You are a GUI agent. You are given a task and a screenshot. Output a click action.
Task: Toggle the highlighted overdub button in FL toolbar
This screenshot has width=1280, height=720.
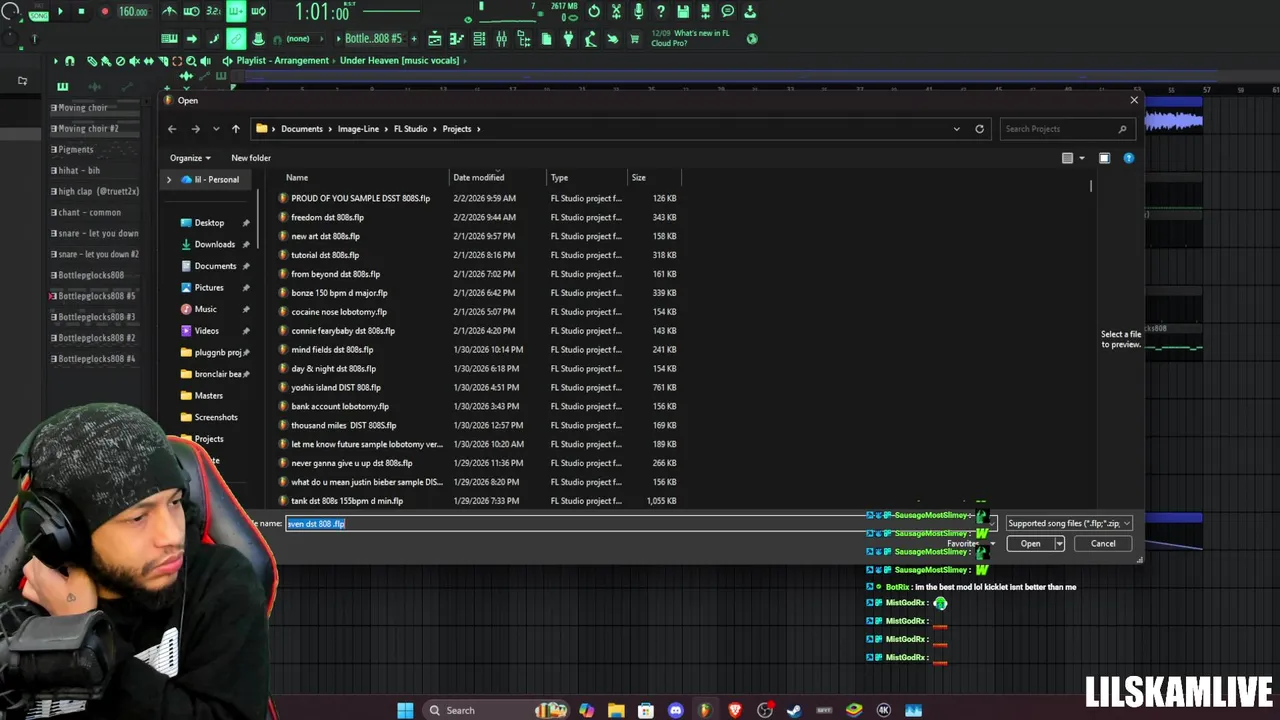pos(236,12)
